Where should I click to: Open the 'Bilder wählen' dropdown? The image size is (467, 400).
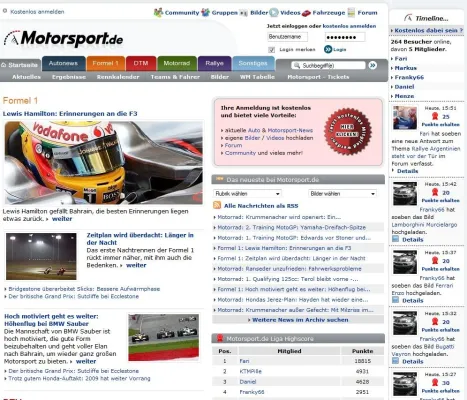342,193
